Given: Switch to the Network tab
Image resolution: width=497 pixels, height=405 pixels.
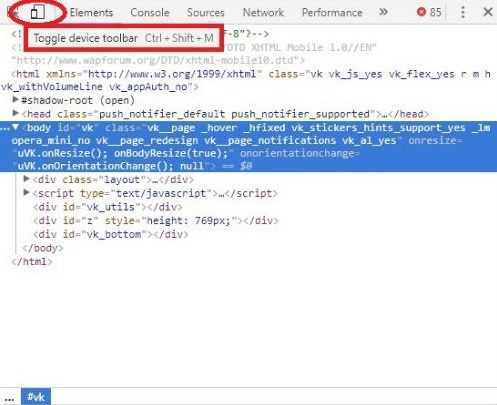Looking at the screenshot, I should tap(263, 13).
